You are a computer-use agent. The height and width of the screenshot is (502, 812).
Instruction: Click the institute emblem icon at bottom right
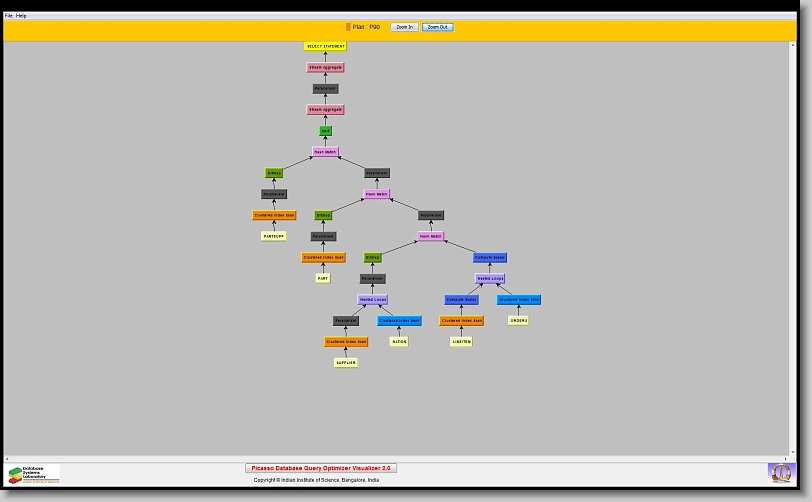click(x=779, y=472)
